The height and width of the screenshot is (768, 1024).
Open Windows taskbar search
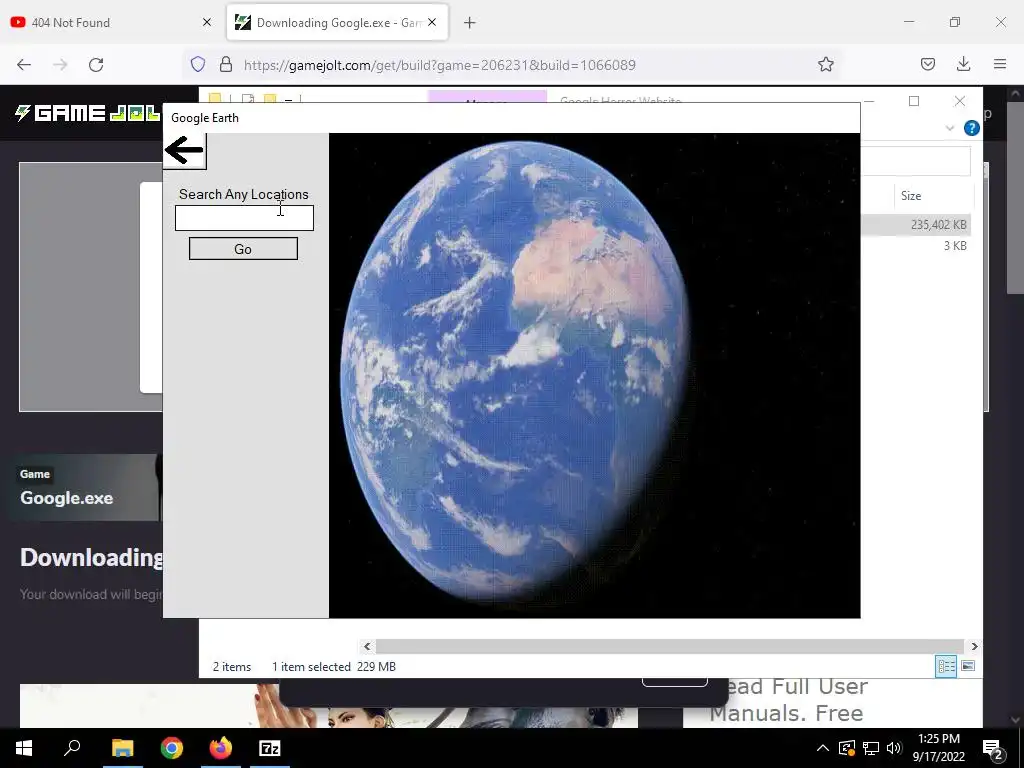(x=72, y=748)
